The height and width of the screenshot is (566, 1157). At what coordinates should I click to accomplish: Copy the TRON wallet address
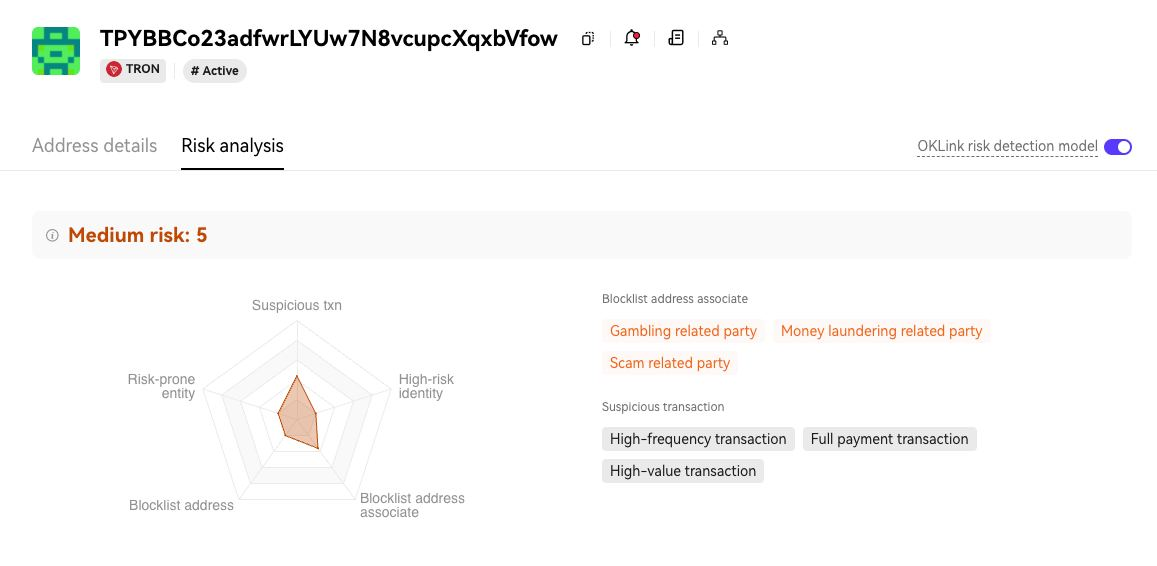pos(588,39)
